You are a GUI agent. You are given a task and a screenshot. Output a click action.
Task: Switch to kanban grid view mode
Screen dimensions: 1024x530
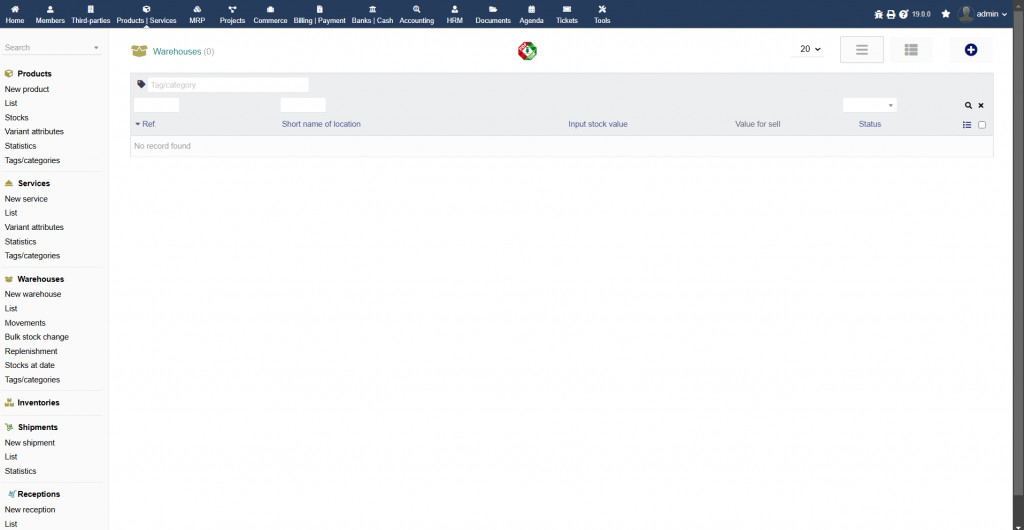point(911,50)
